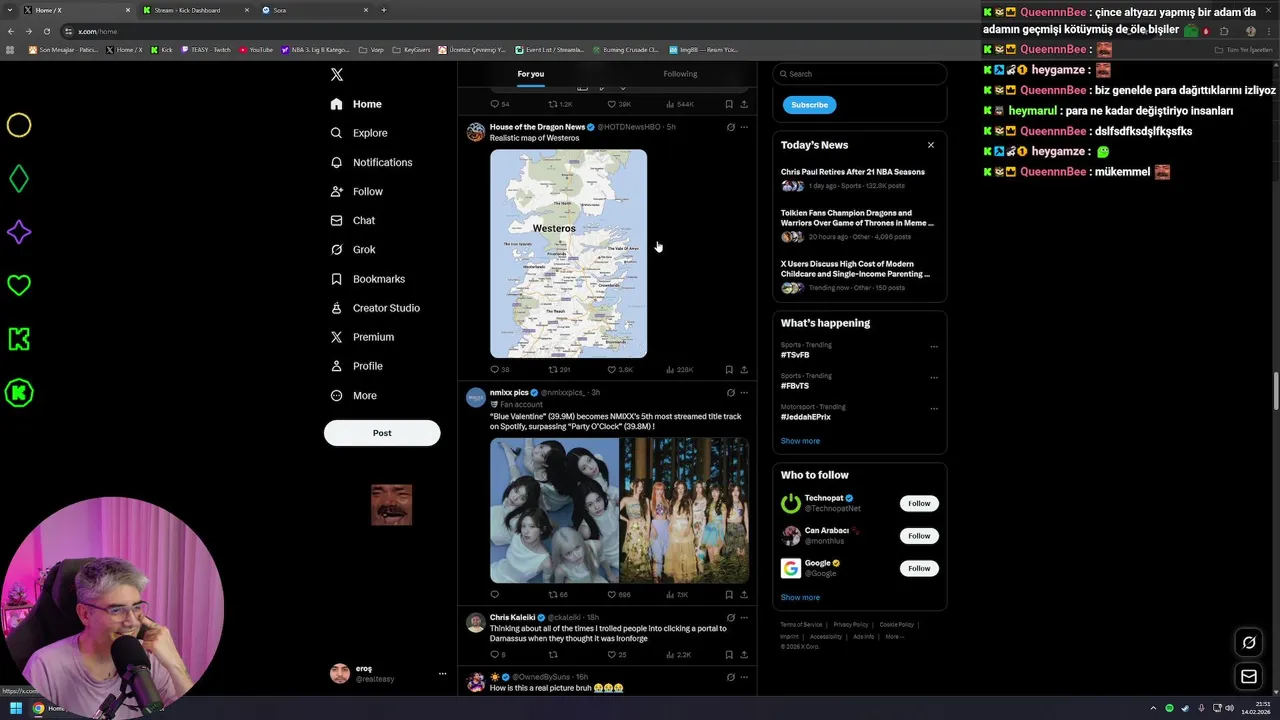This screenshot has height=720, width=1280.
Task: Share the Chris Kaleiki post
Action: (x=744, y=655)
